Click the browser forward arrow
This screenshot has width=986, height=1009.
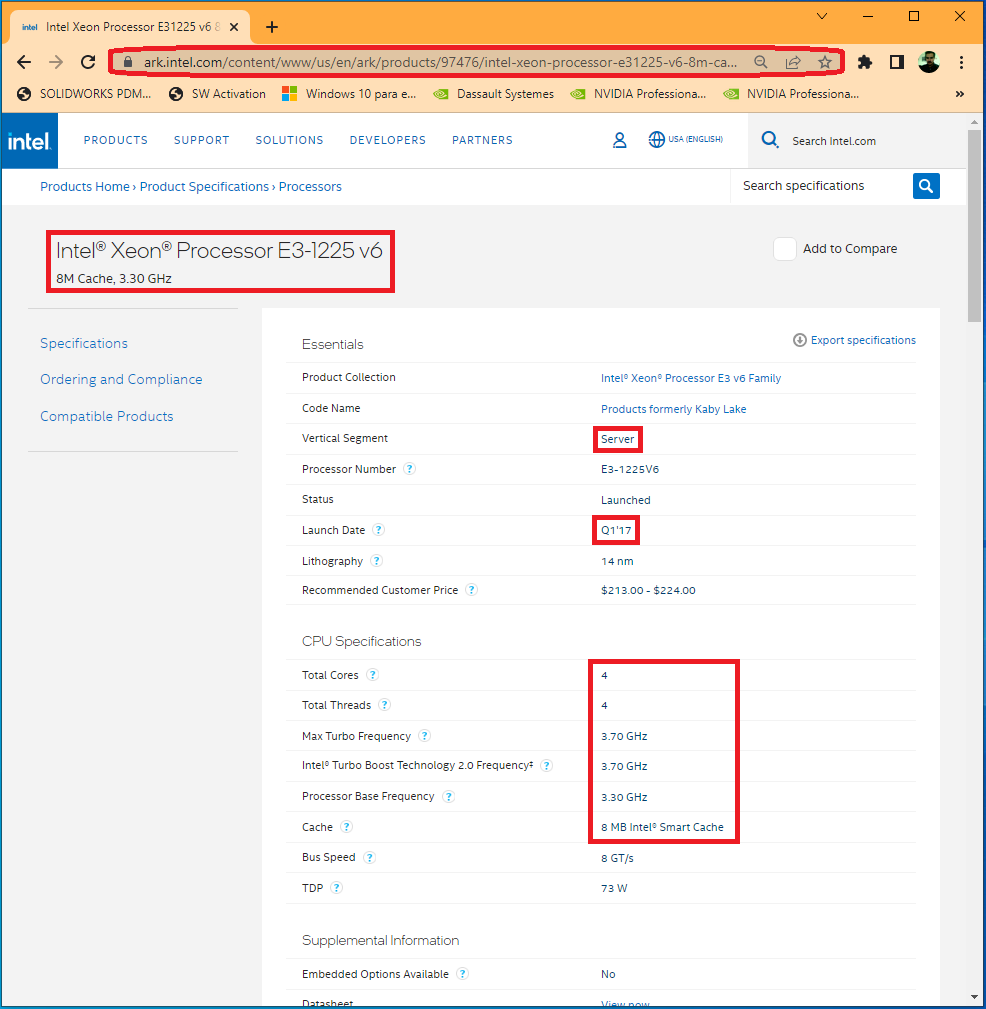point(56,62)
